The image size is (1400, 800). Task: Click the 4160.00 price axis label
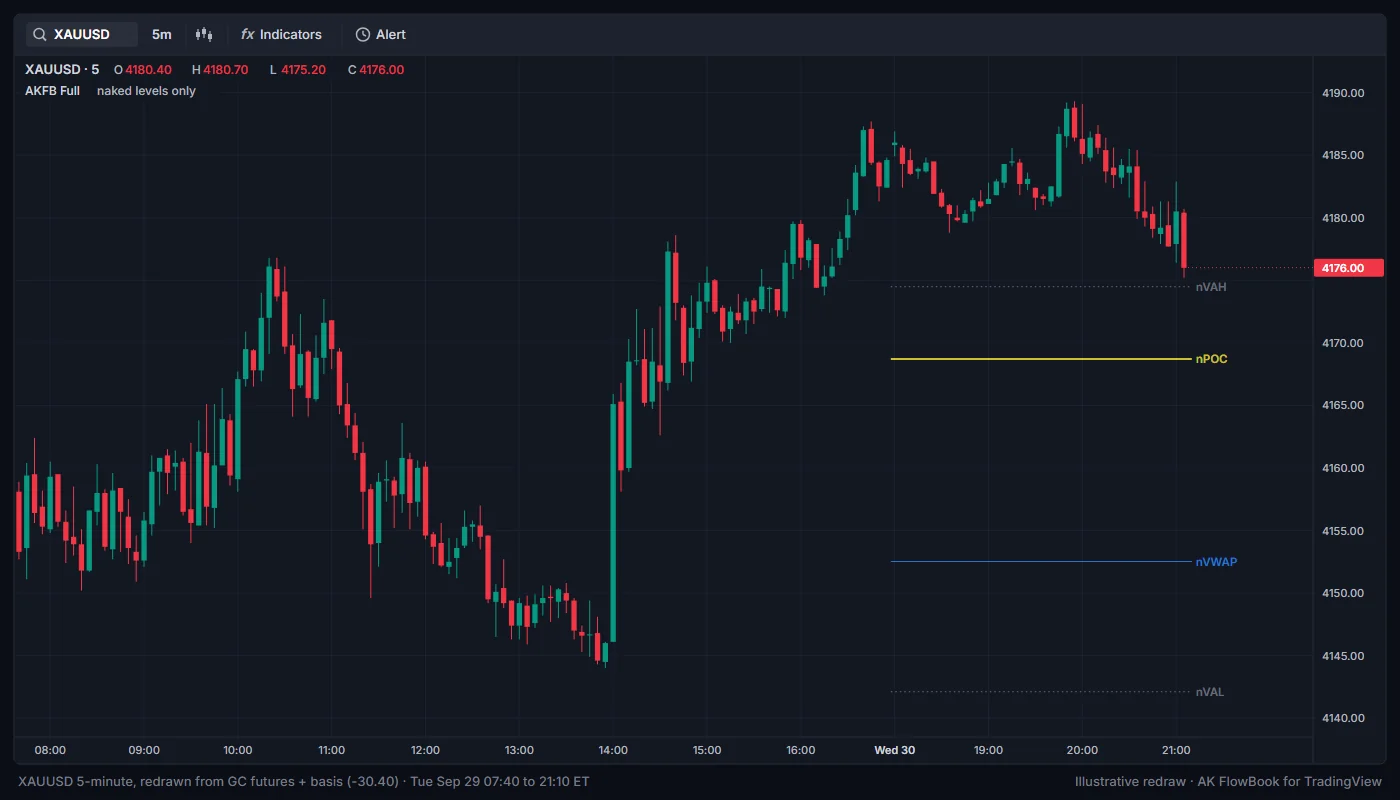coord(1343,468)
